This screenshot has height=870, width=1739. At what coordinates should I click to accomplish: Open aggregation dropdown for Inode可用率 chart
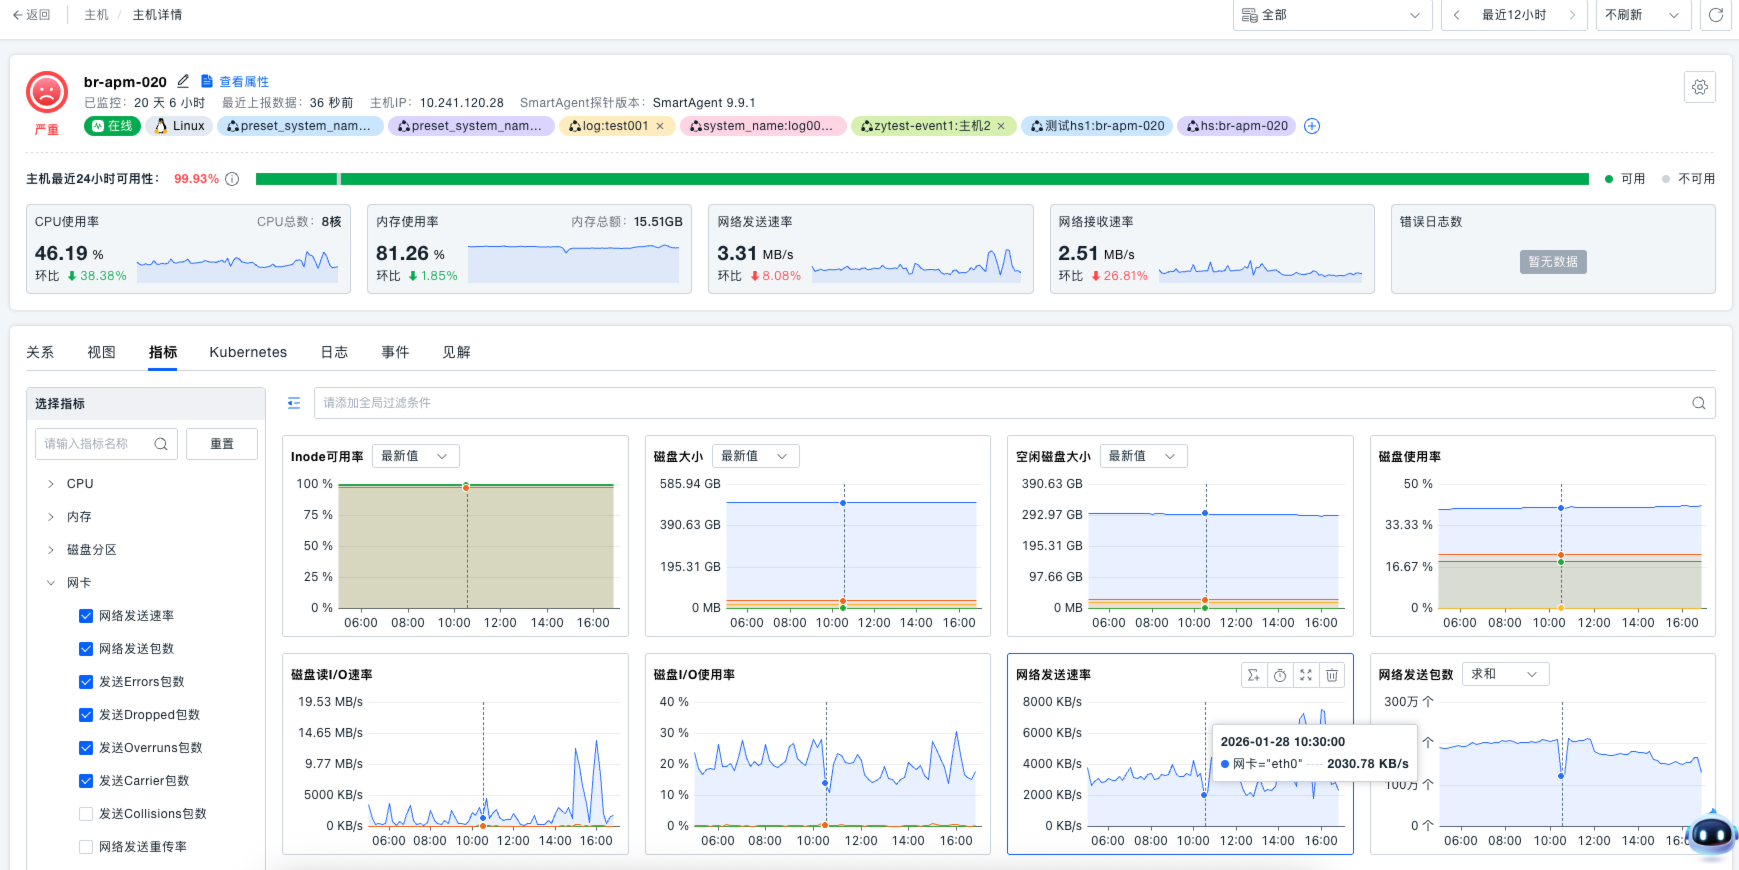pos(415,456)
